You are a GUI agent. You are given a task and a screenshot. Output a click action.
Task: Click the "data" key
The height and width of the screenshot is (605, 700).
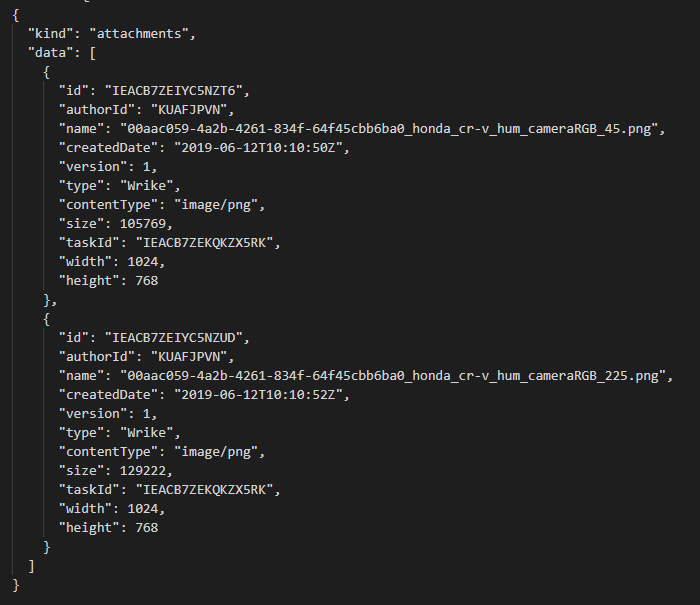coord(49,52)
